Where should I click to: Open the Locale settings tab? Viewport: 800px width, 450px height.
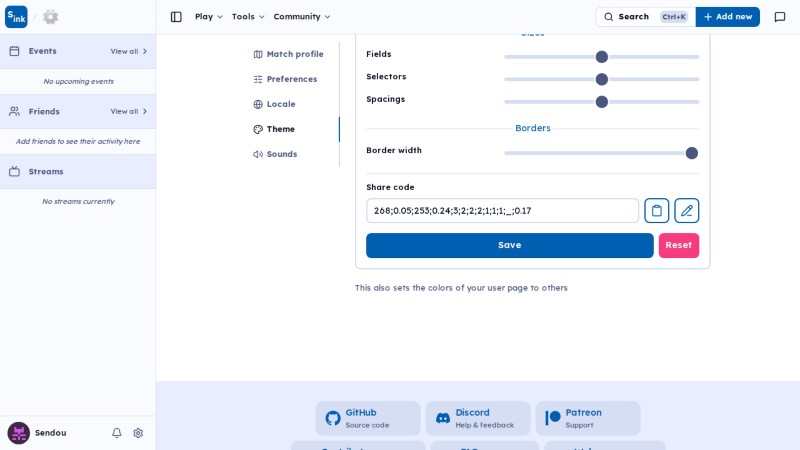click(274, 104)
